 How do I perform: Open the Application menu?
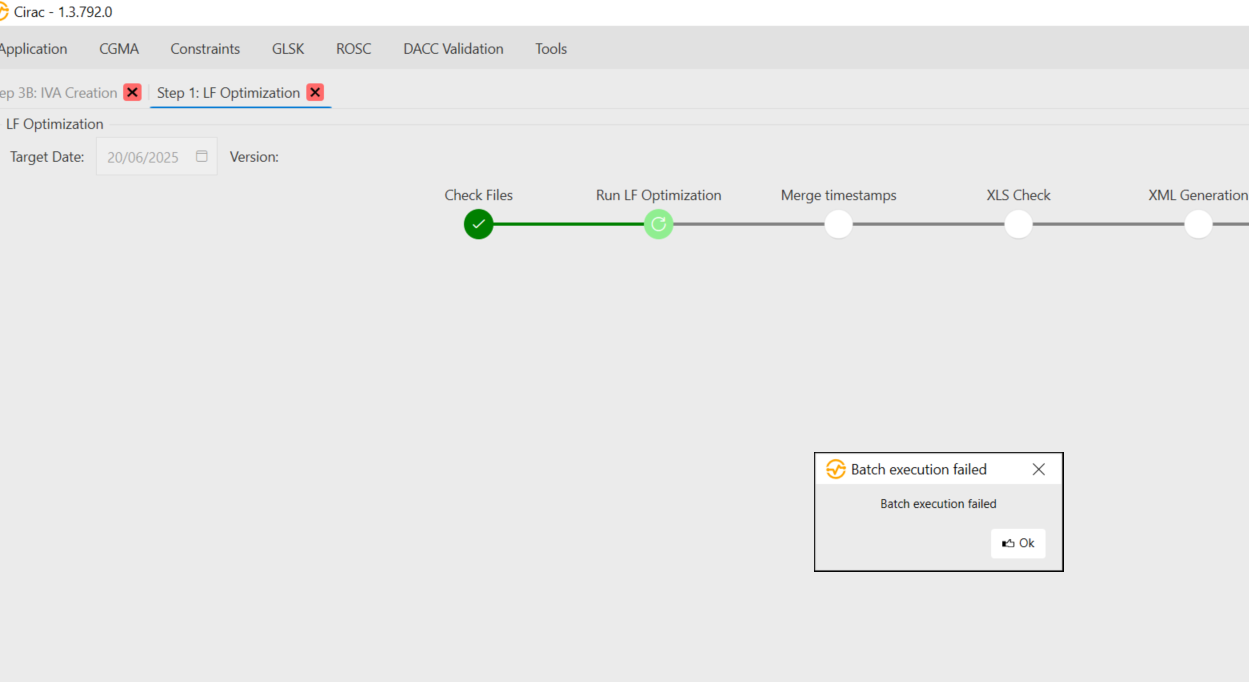33,48
